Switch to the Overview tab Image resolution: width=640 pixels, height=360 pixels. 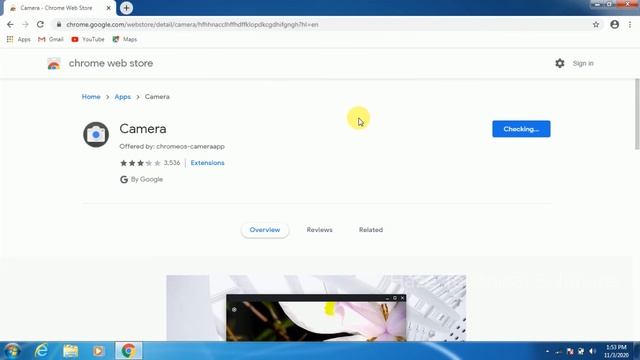[264, 230]
